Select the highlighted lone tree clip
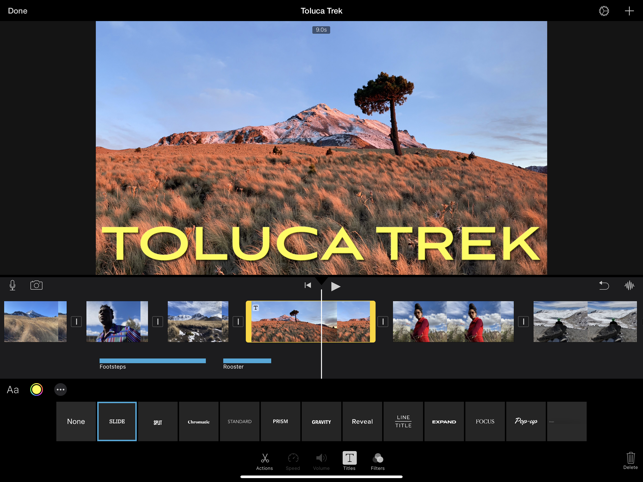The width and height of the screenshot is (643, 482). [310, 322]
